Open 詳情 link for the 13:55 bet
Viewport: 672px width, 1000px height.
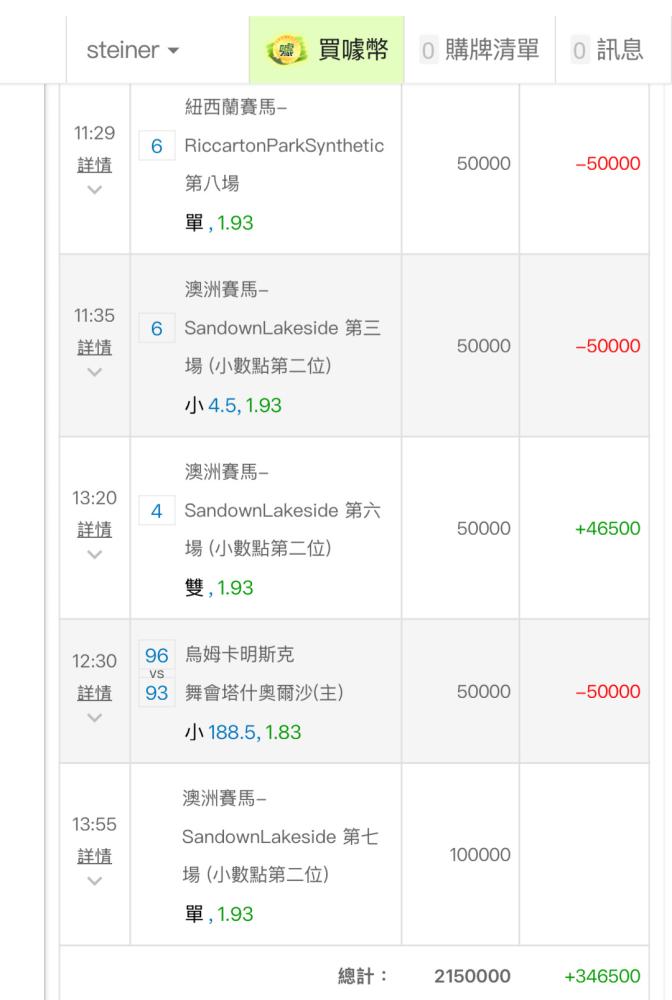click(94, 856)
